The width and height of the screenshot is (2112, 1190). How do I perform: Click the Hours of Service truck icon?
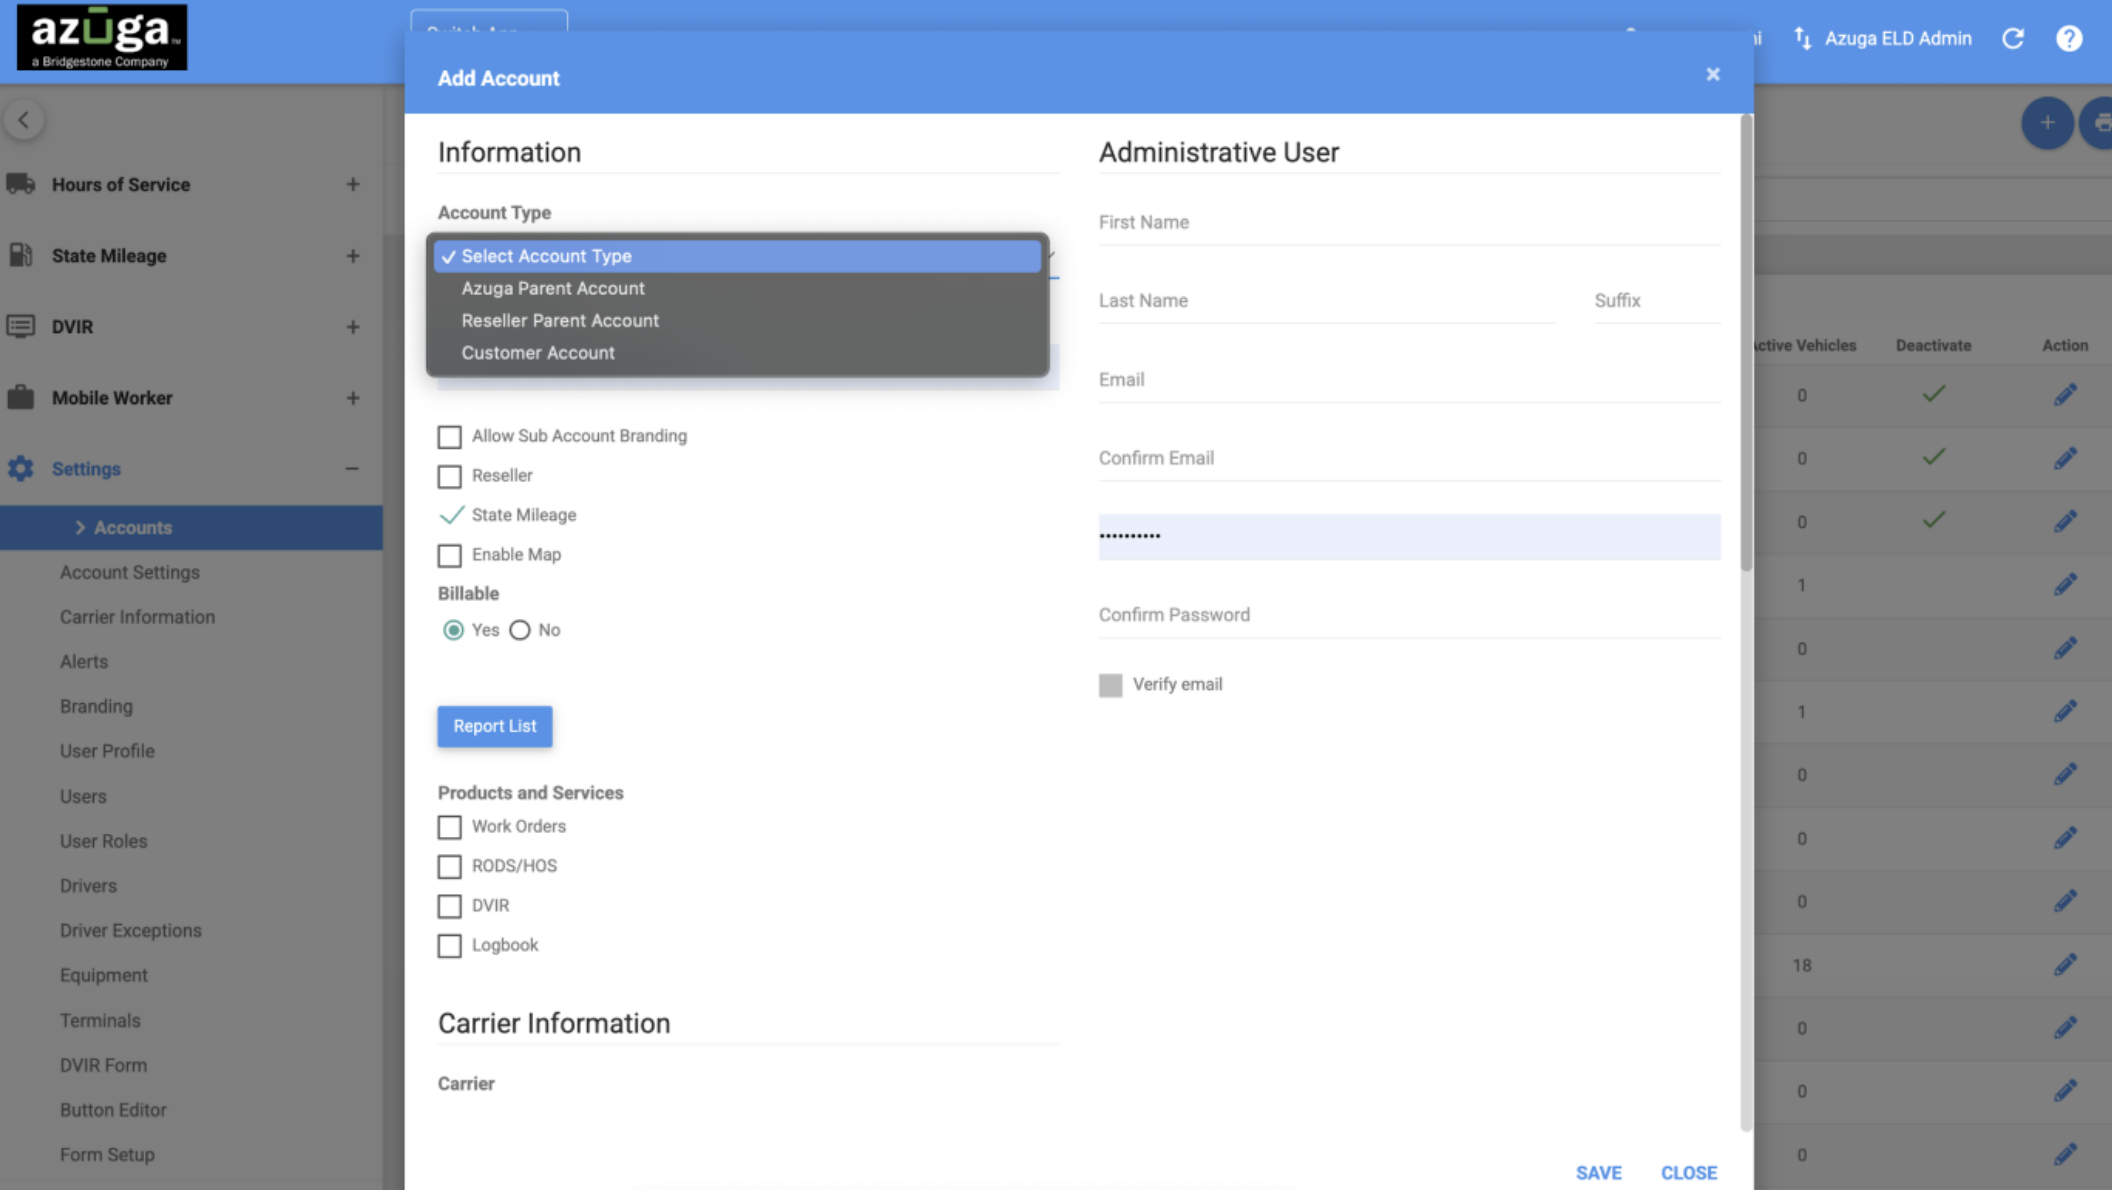[21, 184]
